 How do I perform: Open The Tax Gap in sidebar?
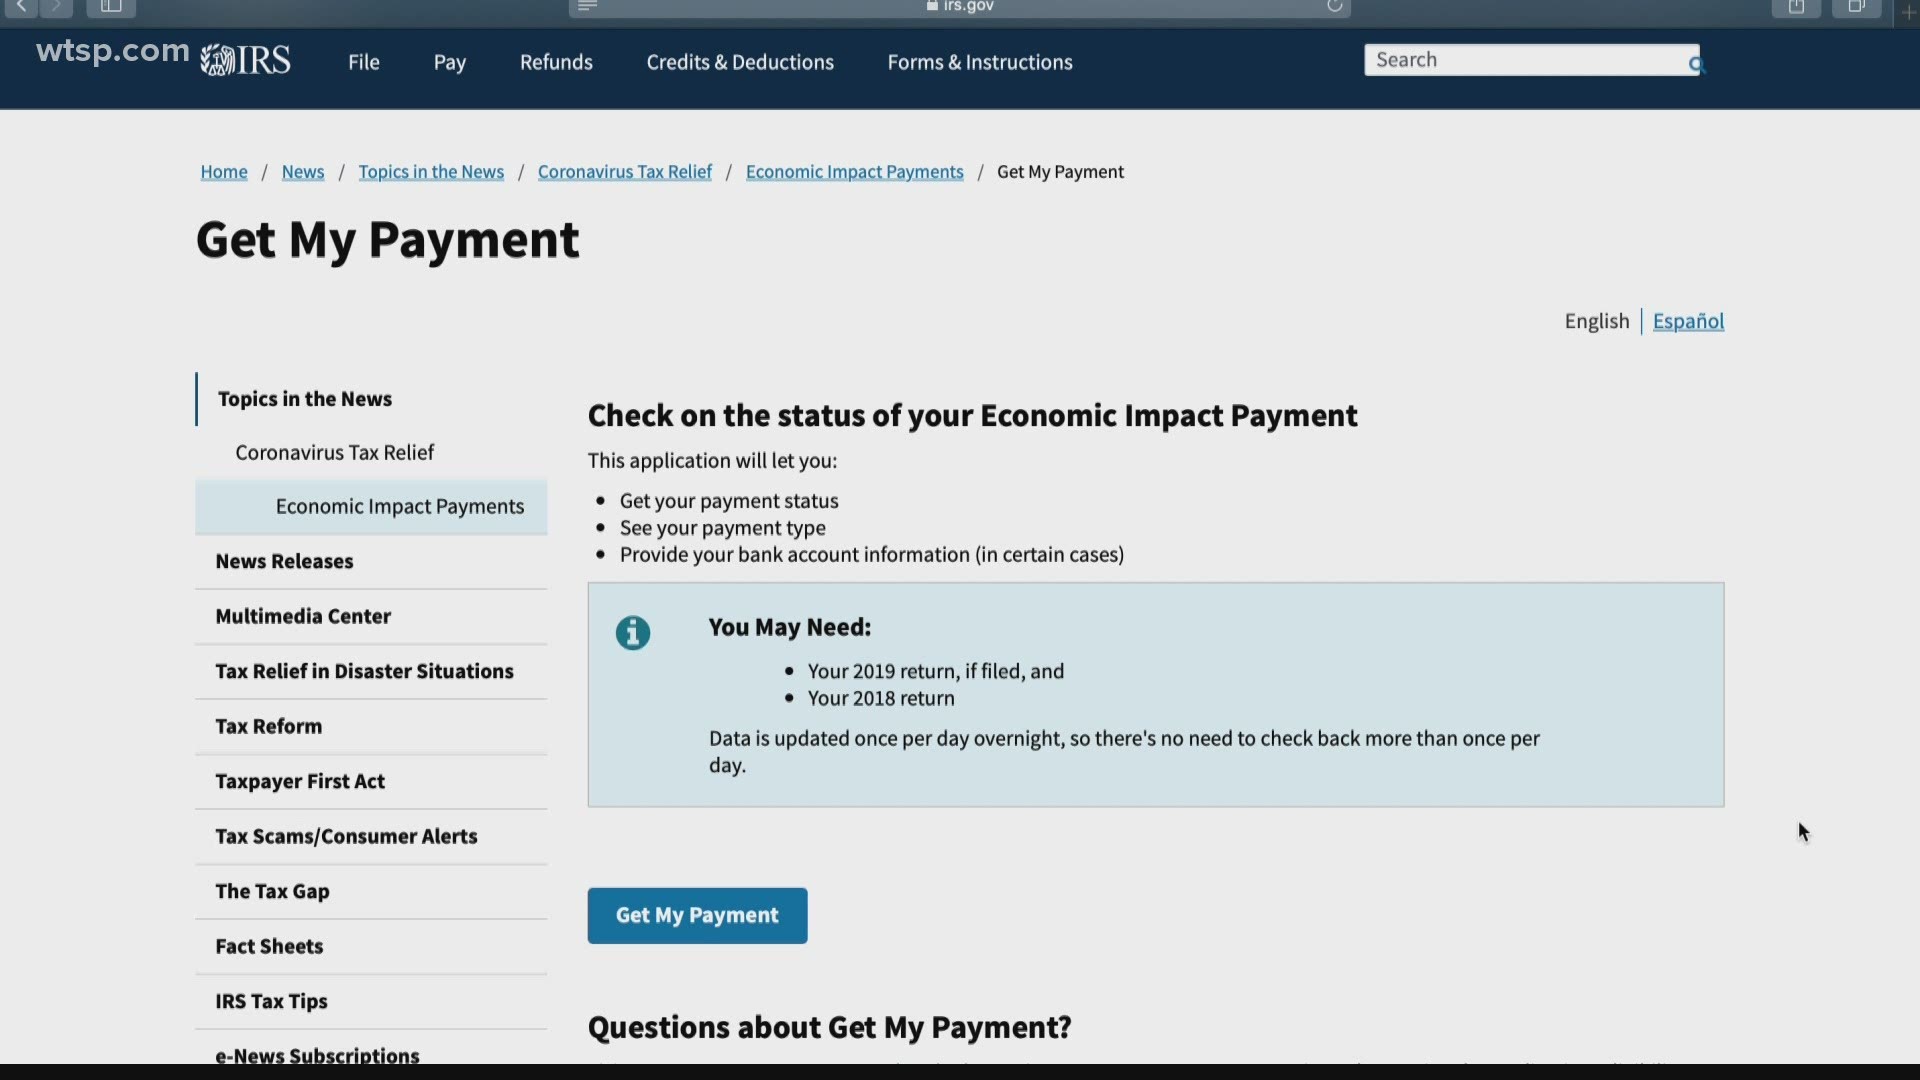pyautogui.click(x=272, y=891)
